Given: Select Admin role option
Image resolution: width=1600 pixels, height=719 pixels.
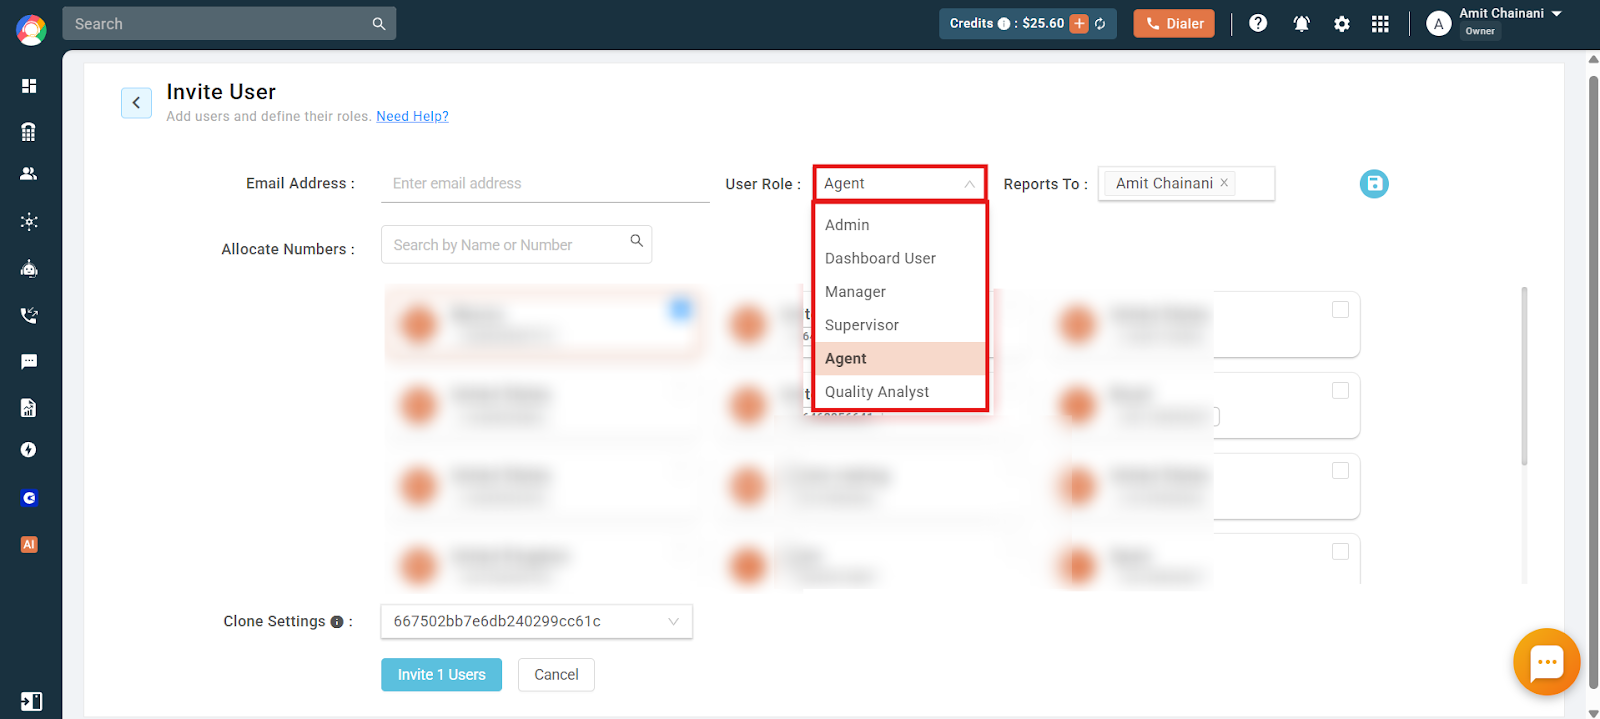Looking at the screenshot, I should pyautogui.click(x=900, y=225).
